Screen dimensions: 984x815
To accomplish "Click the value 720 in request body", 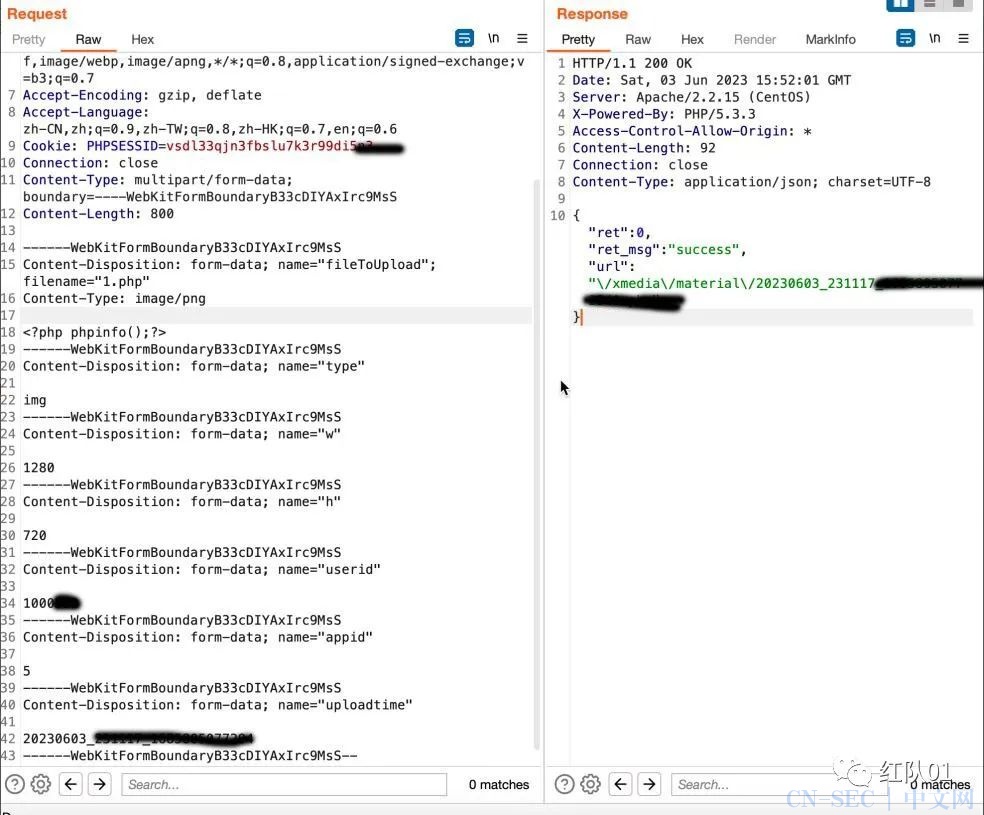I will tap(35, 536).
